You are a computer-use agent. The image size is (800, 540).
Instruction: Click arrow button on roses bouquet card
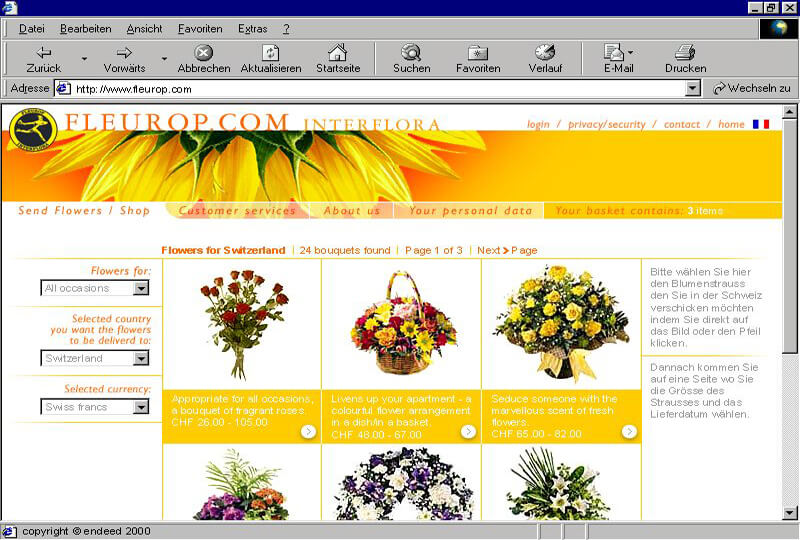click(308, 432)
